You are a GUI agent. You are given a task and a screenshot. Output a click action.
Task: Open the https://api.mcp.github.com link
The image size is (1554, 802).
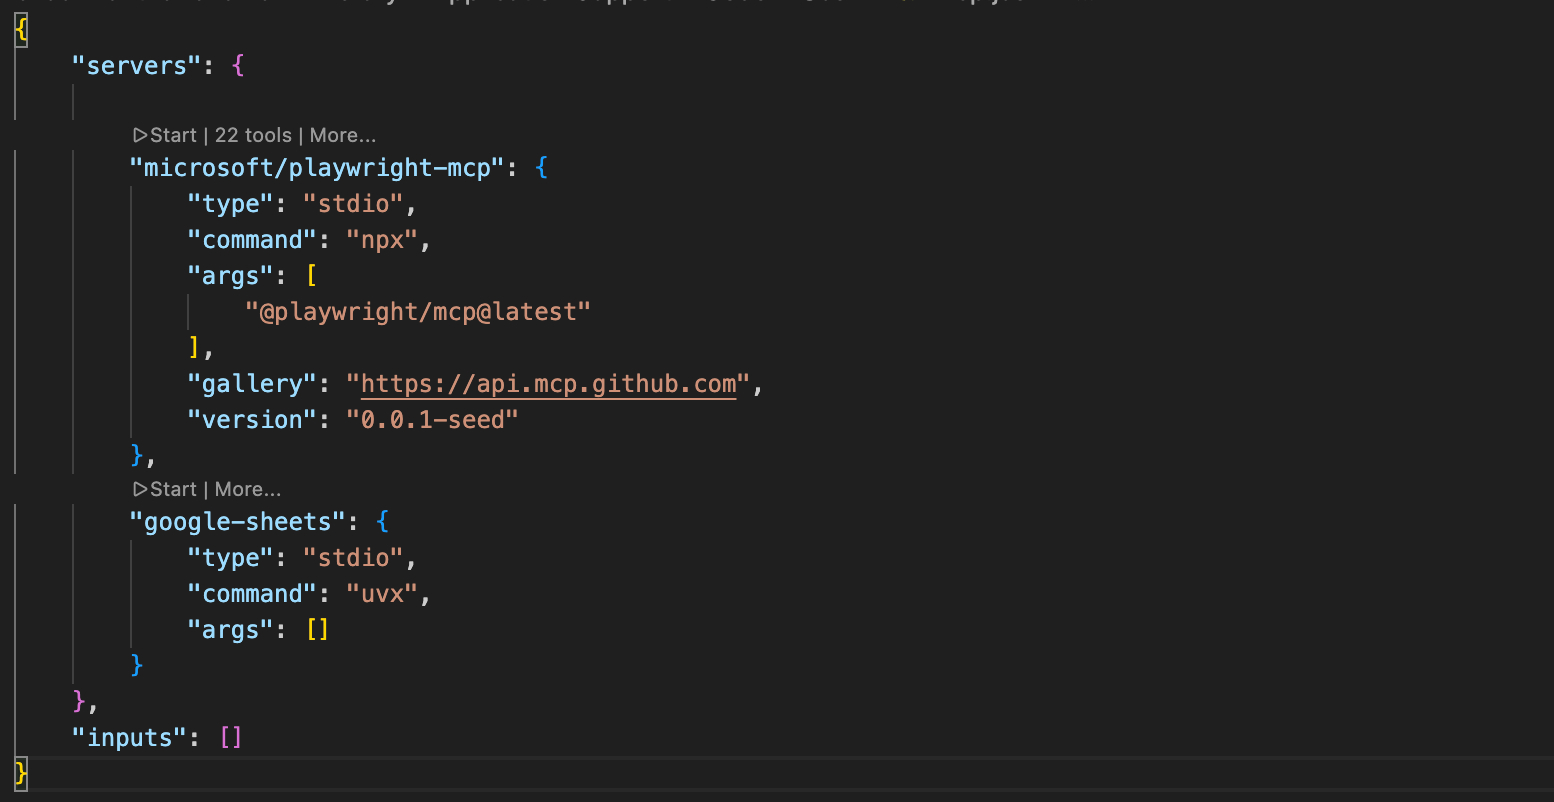[548, 384]
